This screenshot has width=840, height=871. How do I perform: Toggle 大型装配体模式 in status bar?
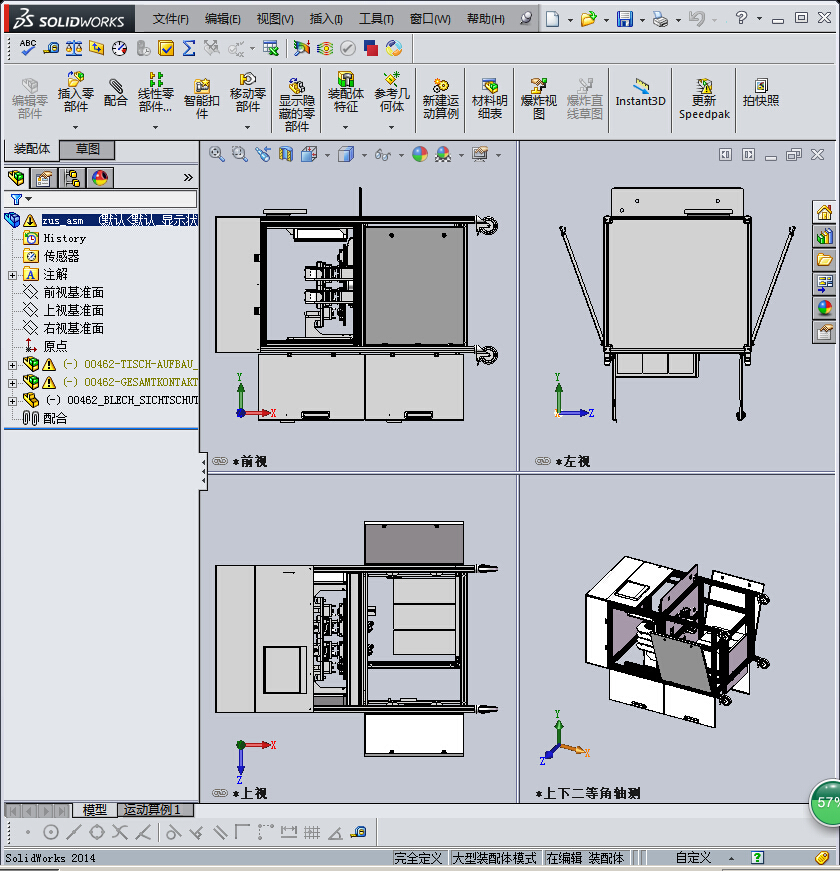tap(494, 858)
